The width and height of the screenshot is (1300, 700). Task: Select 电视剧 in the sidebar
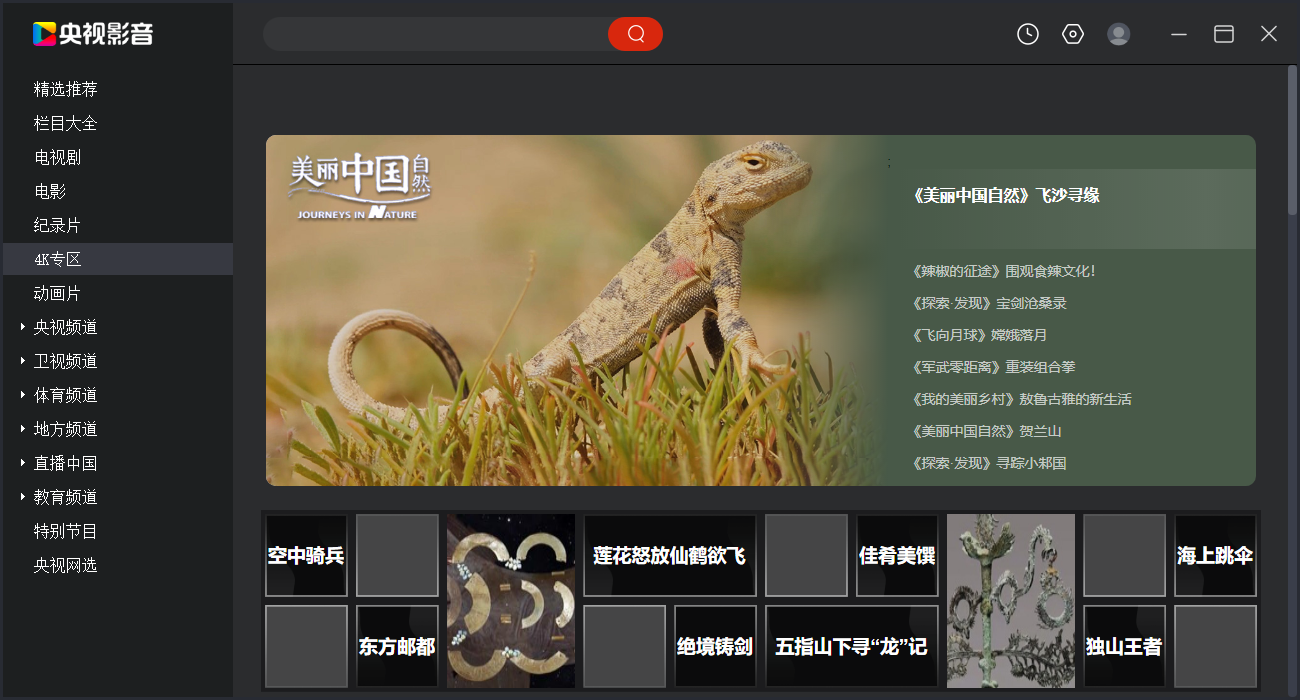tap(57, 157)
